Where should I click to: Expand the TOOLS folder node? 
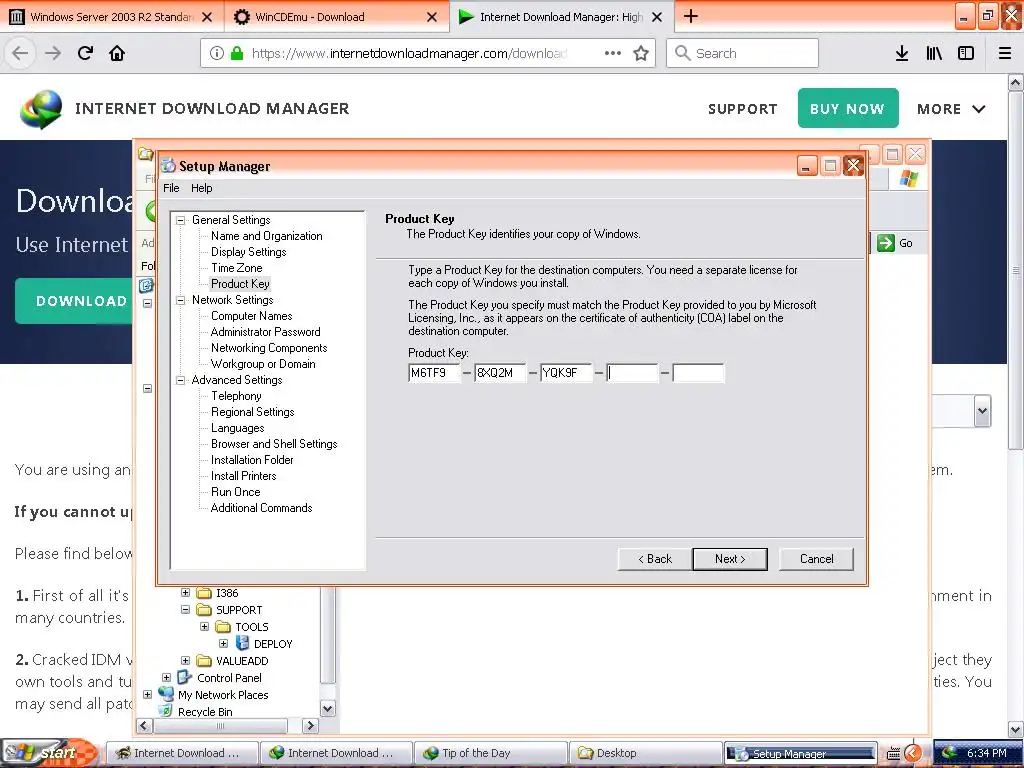(204, 627)
